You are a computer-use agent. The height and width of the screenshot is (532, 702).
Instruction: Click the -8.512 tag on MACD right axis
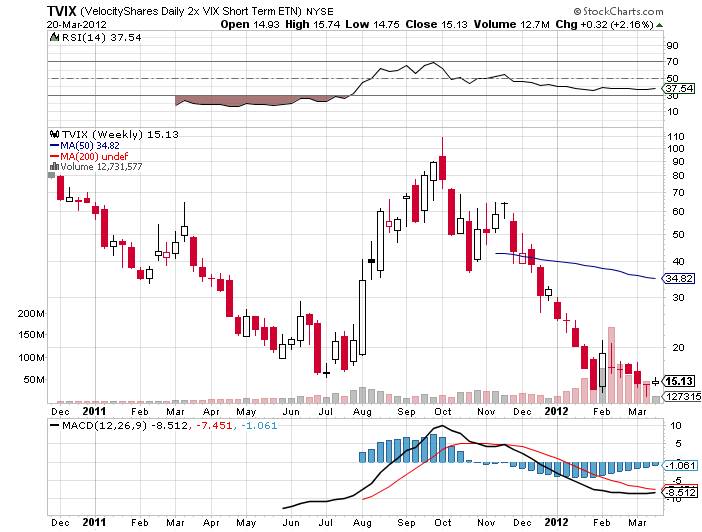coord(681,493)
